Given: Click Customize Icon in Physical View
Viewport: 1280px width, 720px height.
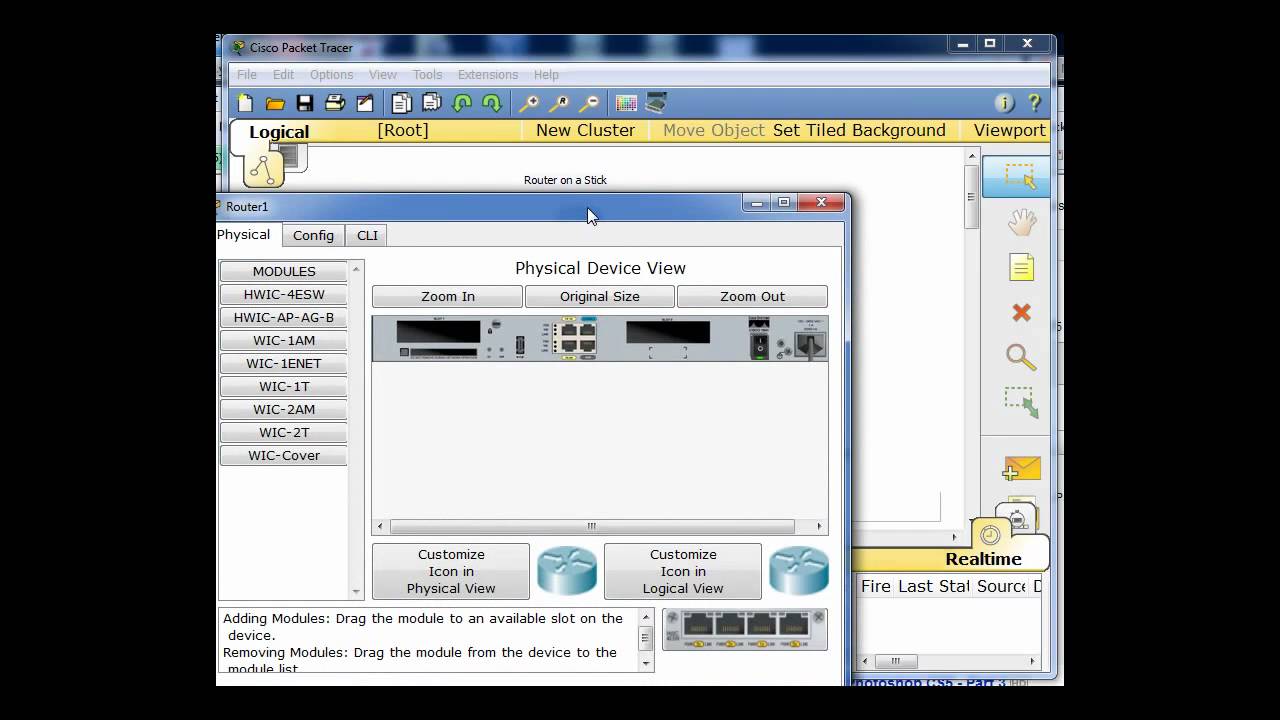Looking at the screenshot, I should click(x=451, y=571).
